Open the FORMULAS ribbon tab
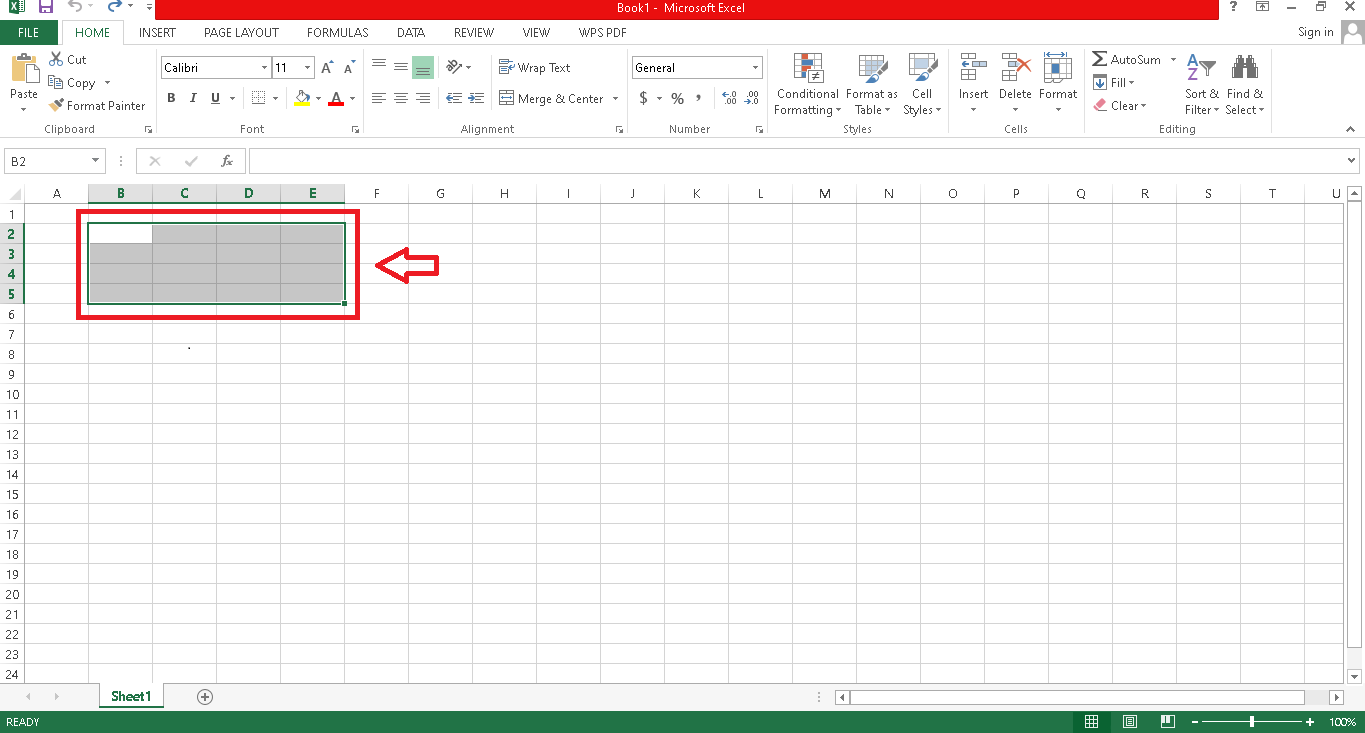 [337, 33]
